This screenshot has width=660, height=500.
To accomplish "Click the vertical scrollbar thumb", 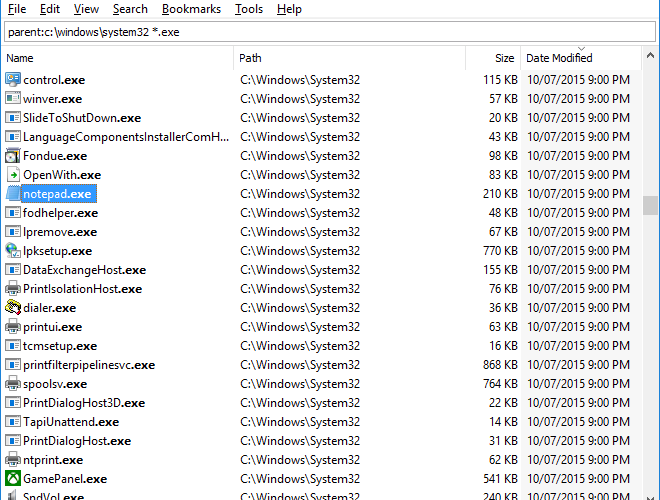I will [x=651, y=205].
